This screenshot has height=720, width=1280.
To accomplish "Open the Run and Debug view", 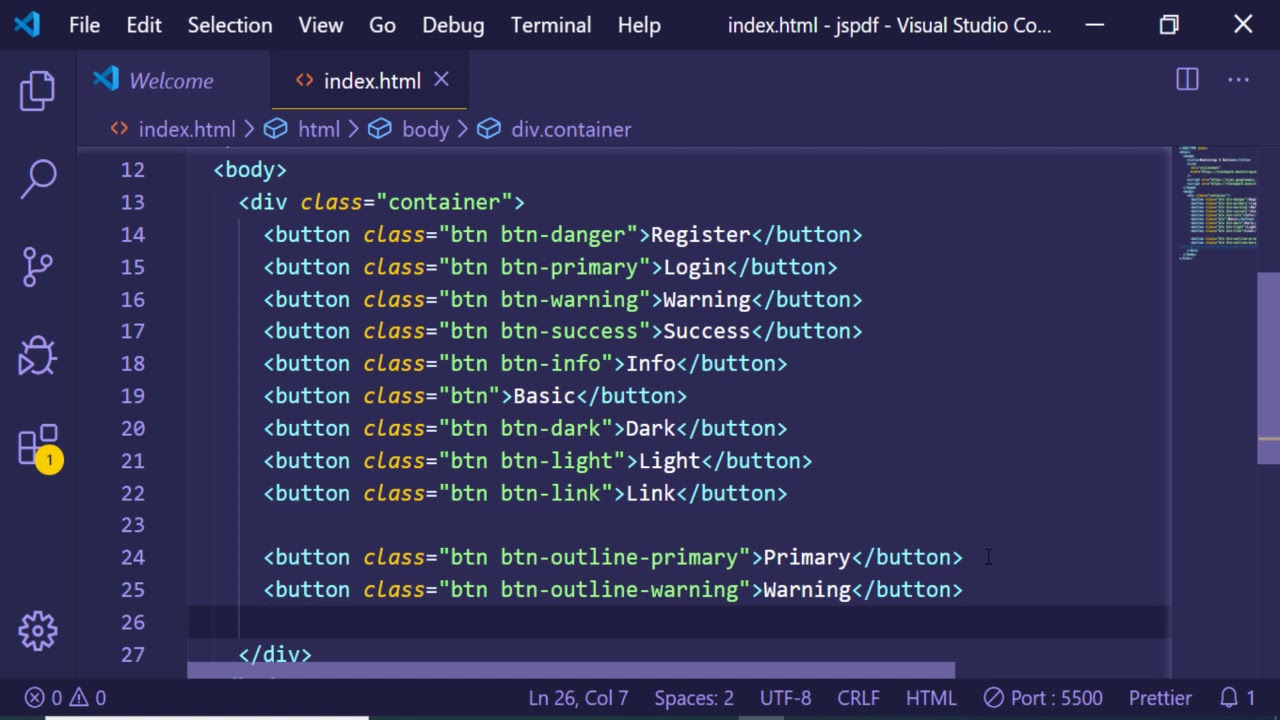I will point(38,355).
